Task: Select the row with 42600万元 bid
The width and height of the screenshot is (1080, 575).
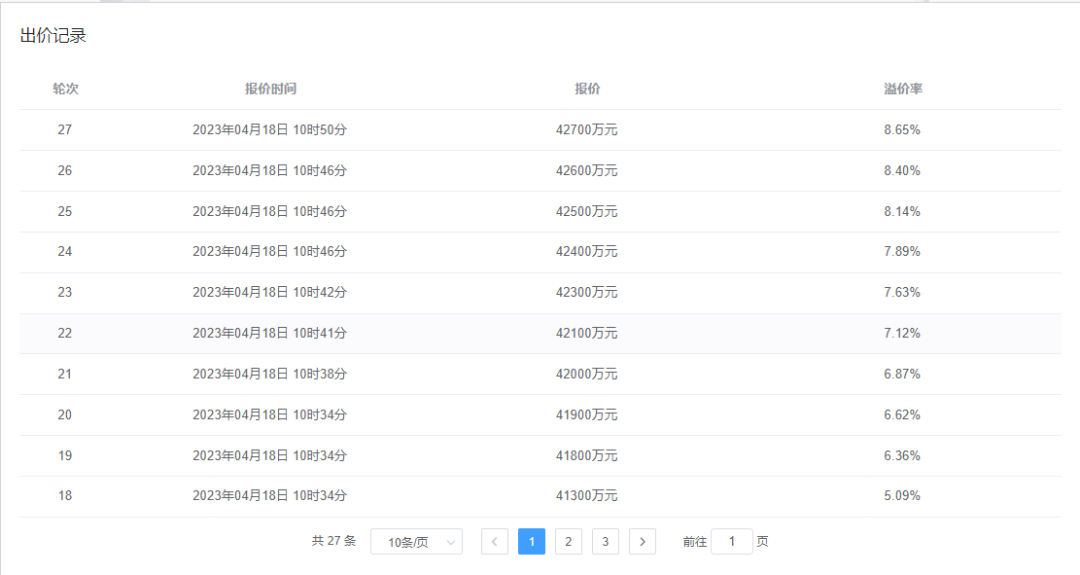Action: click(x=540, y=171)
